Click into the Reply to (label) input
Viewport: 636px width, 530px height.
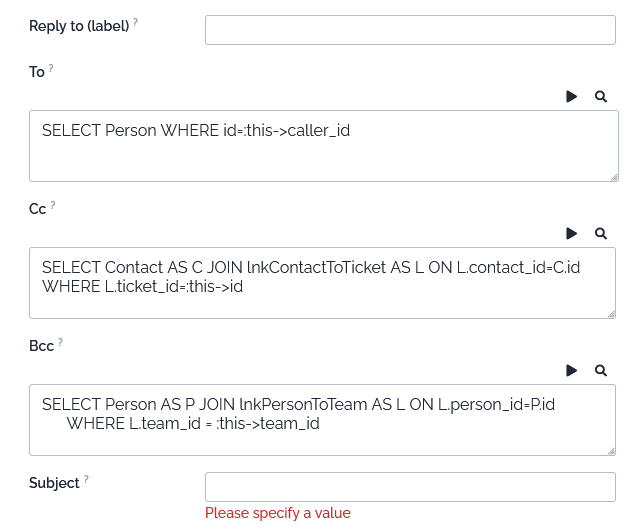(x=410, y=30)
